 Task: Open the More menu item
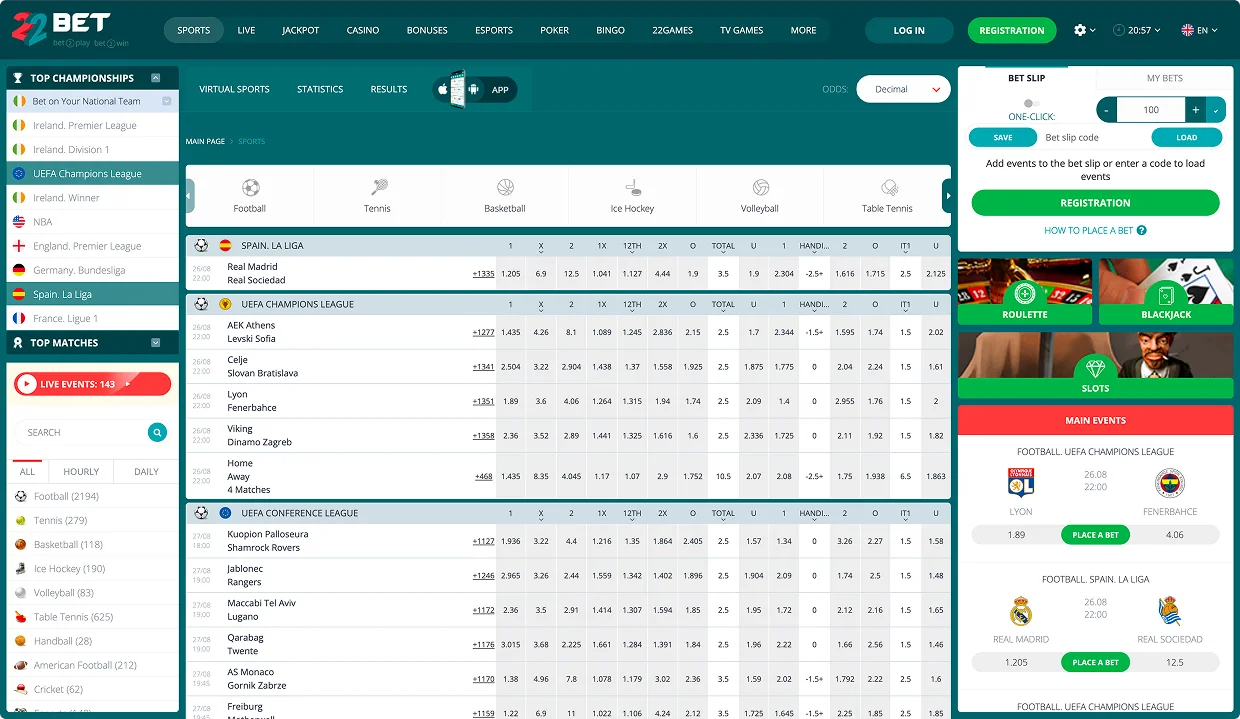pos(803,30)
